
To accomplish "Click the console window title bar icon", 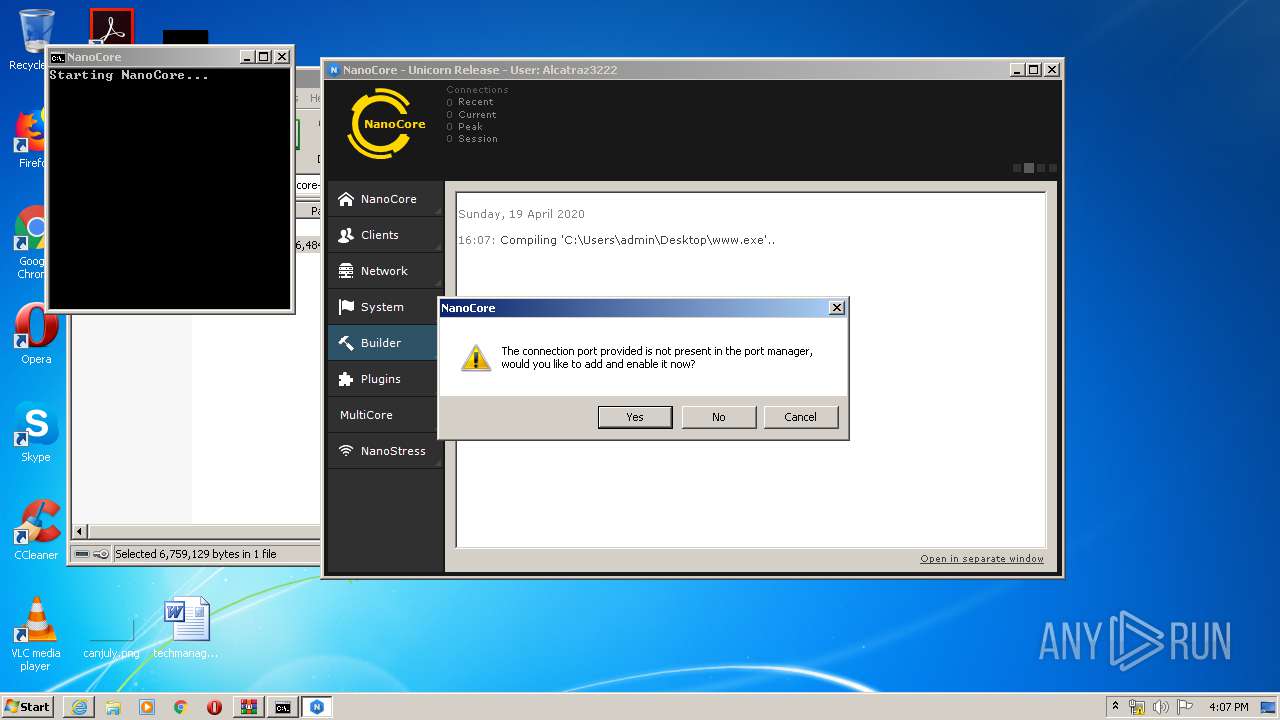I will point(58,57).
